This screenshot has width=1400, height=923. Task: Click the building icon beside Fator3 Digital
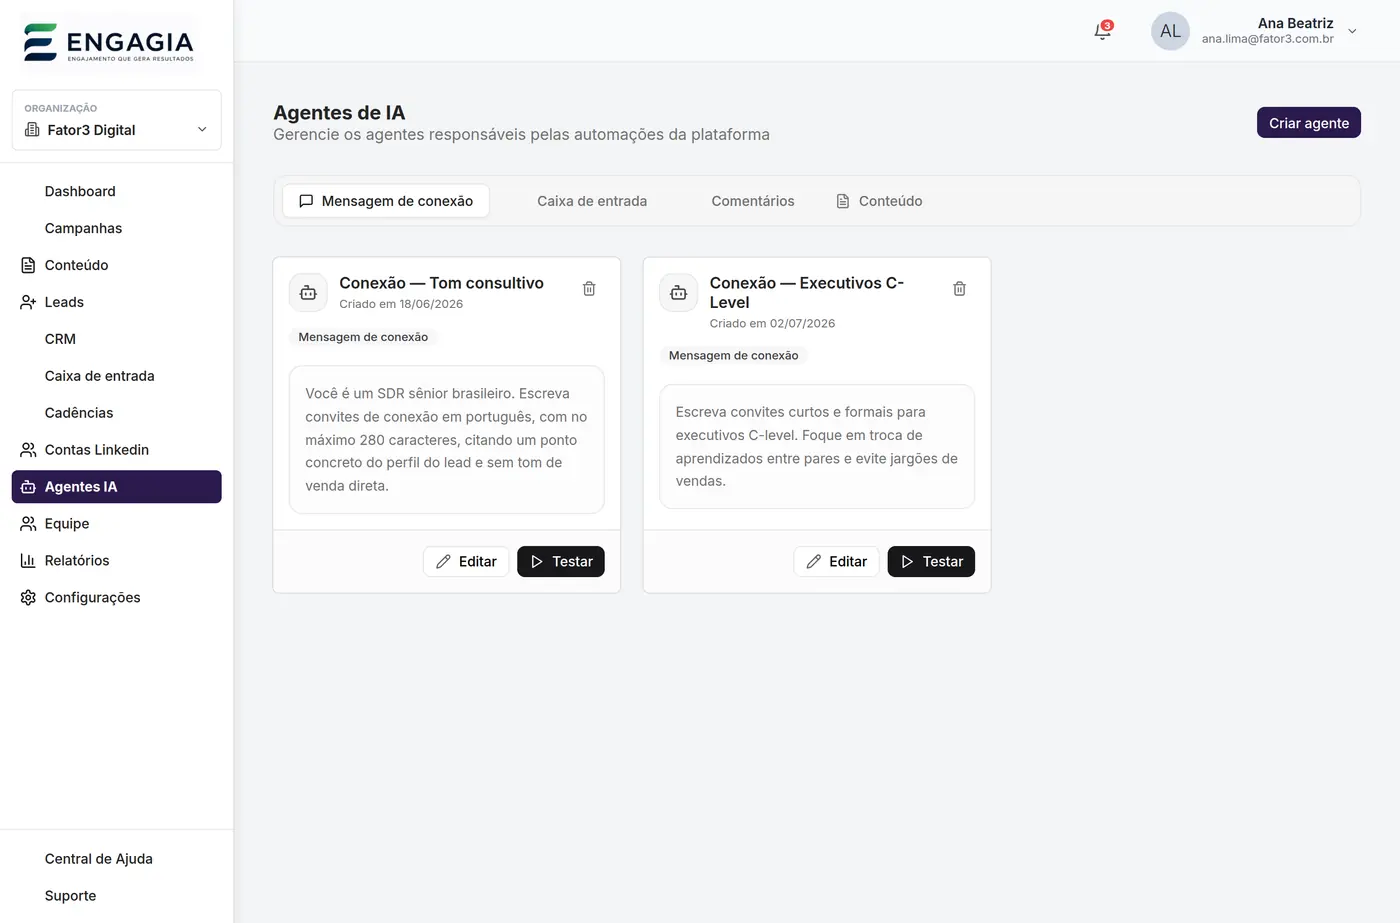pos(32,130)
